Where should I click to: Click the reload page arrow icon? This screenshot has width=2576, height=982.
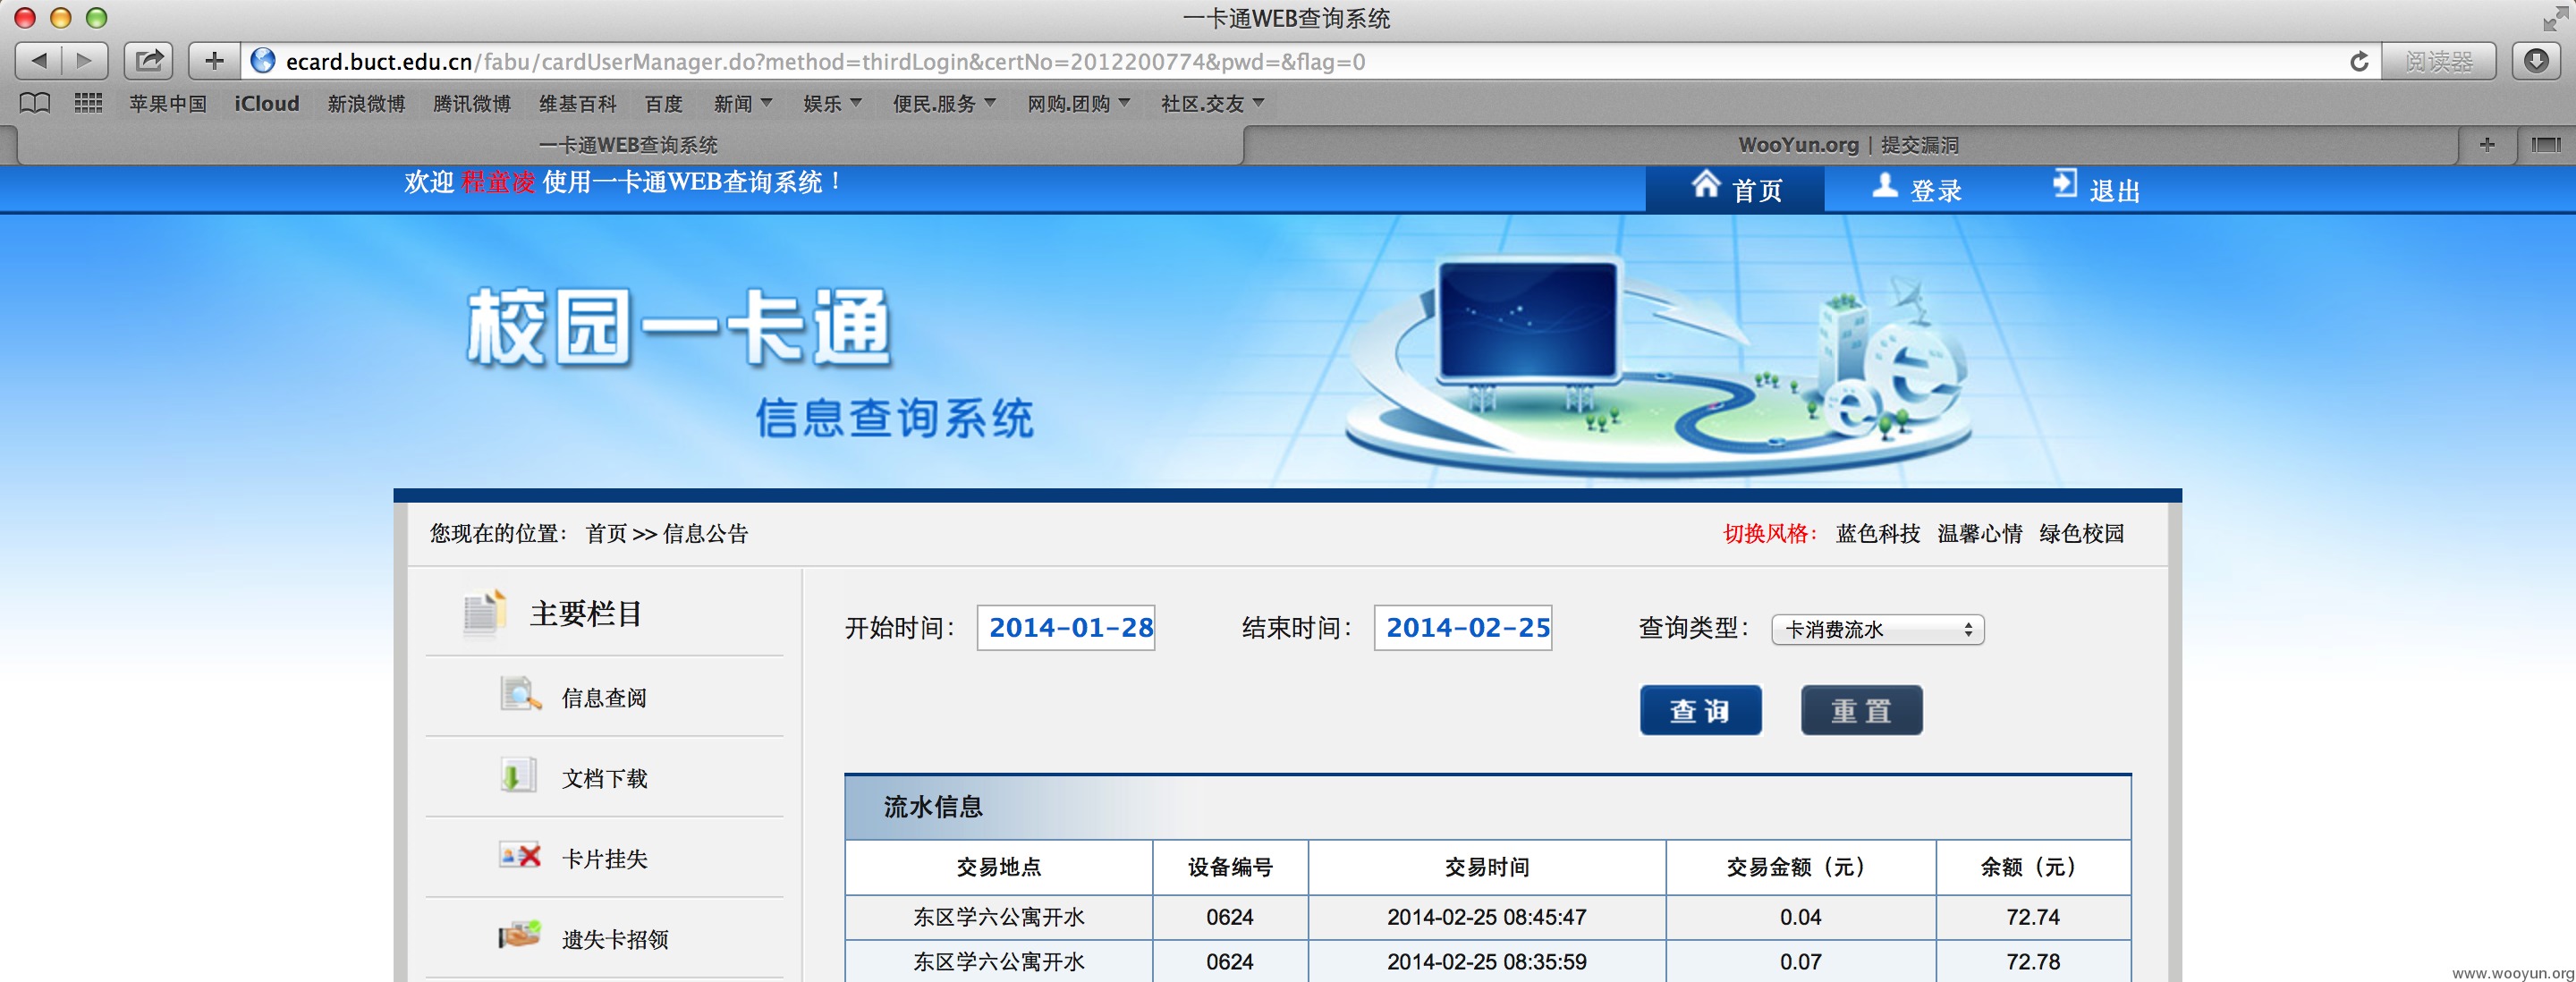(x=2359, y=62)
